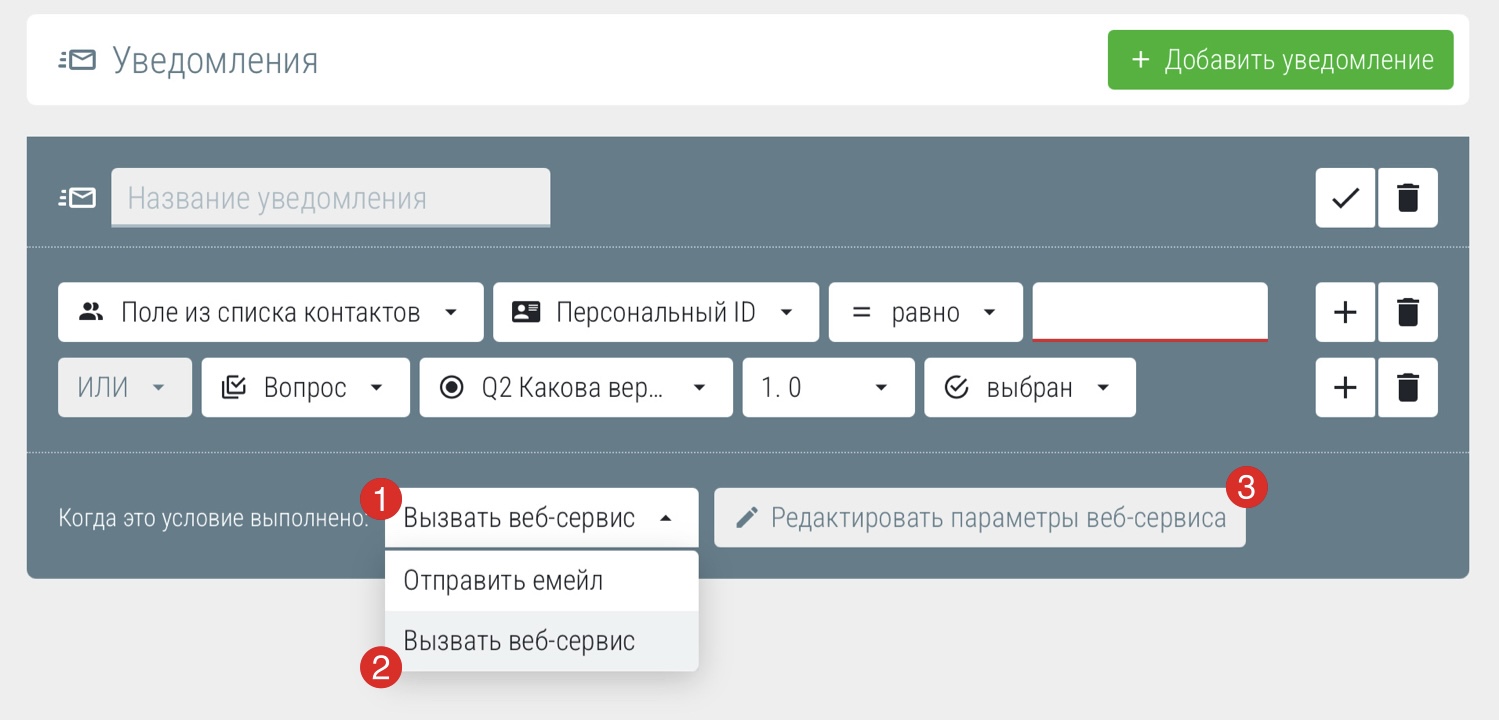
Task: Add condition after the Вопрос row
Action: tap(1345, 387)
